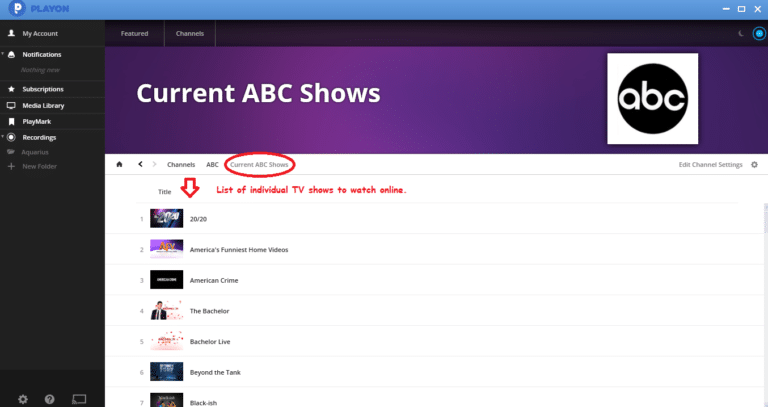Collapse the Recordings section arrow
This screenshot has height=407, width=768.
point(2,136)
